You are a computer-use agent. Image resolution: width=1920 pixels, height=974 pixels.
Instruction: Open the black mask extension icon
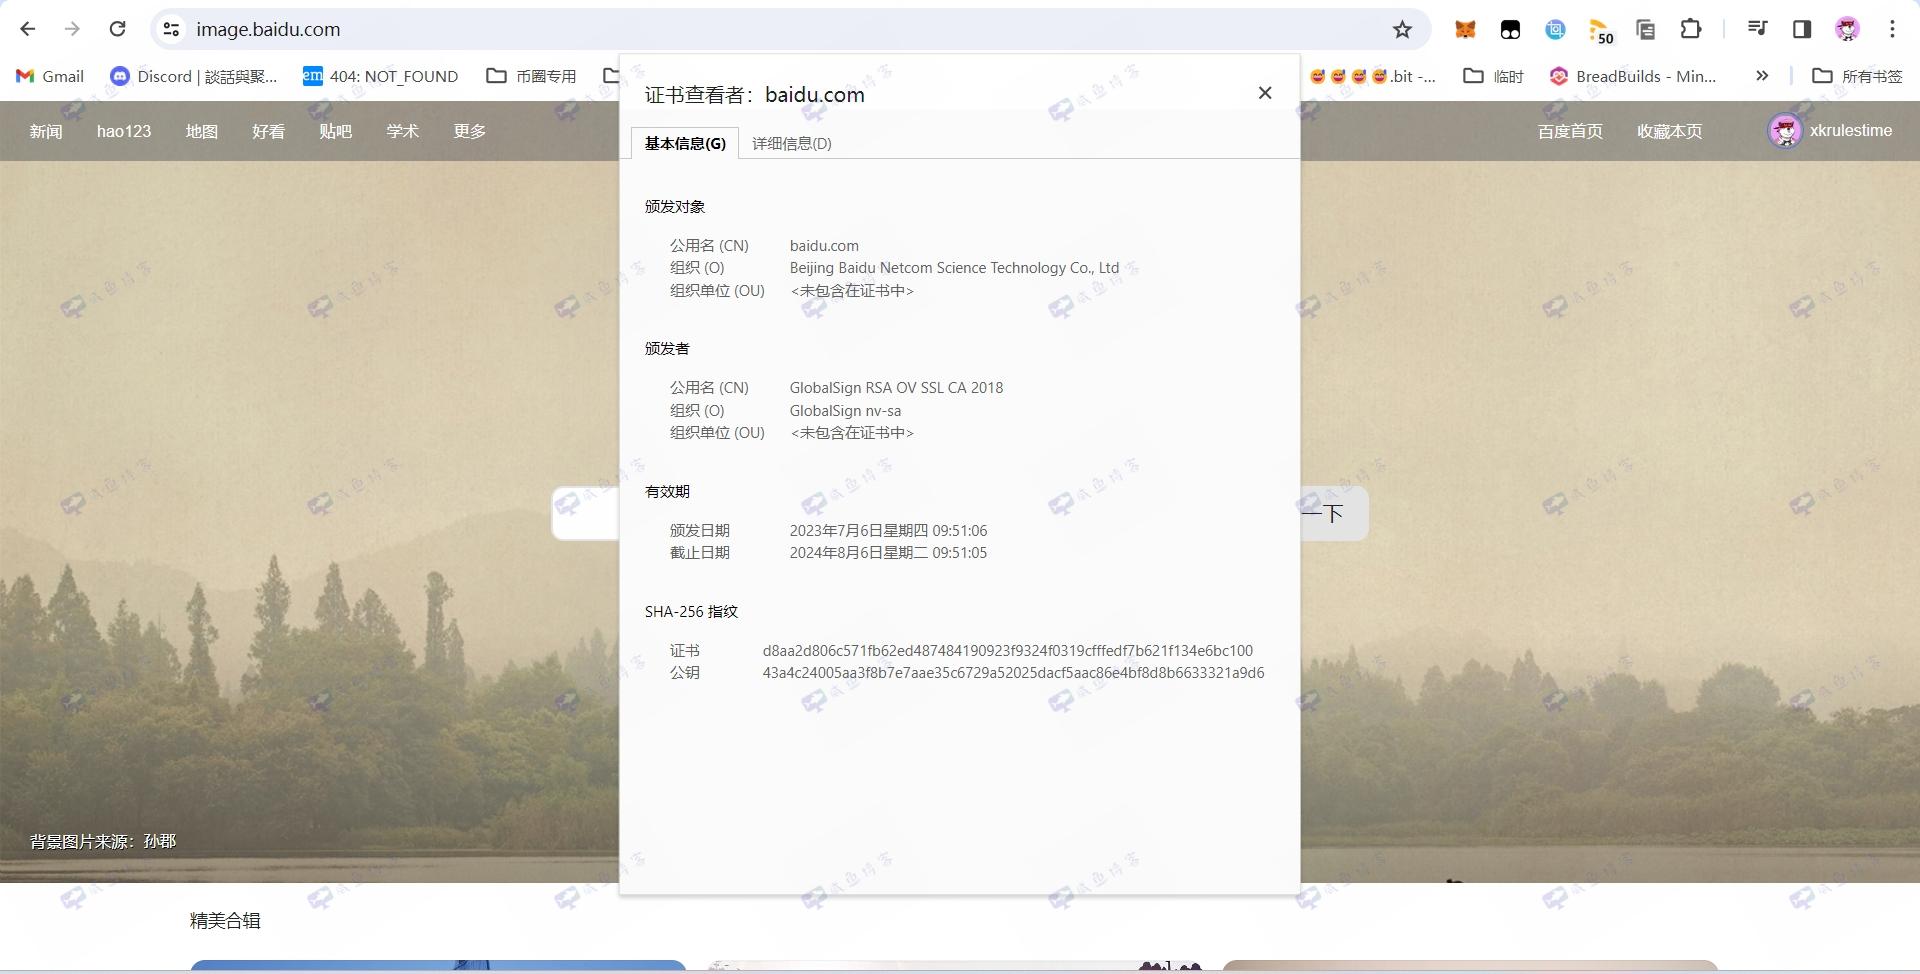(1510, 29)
